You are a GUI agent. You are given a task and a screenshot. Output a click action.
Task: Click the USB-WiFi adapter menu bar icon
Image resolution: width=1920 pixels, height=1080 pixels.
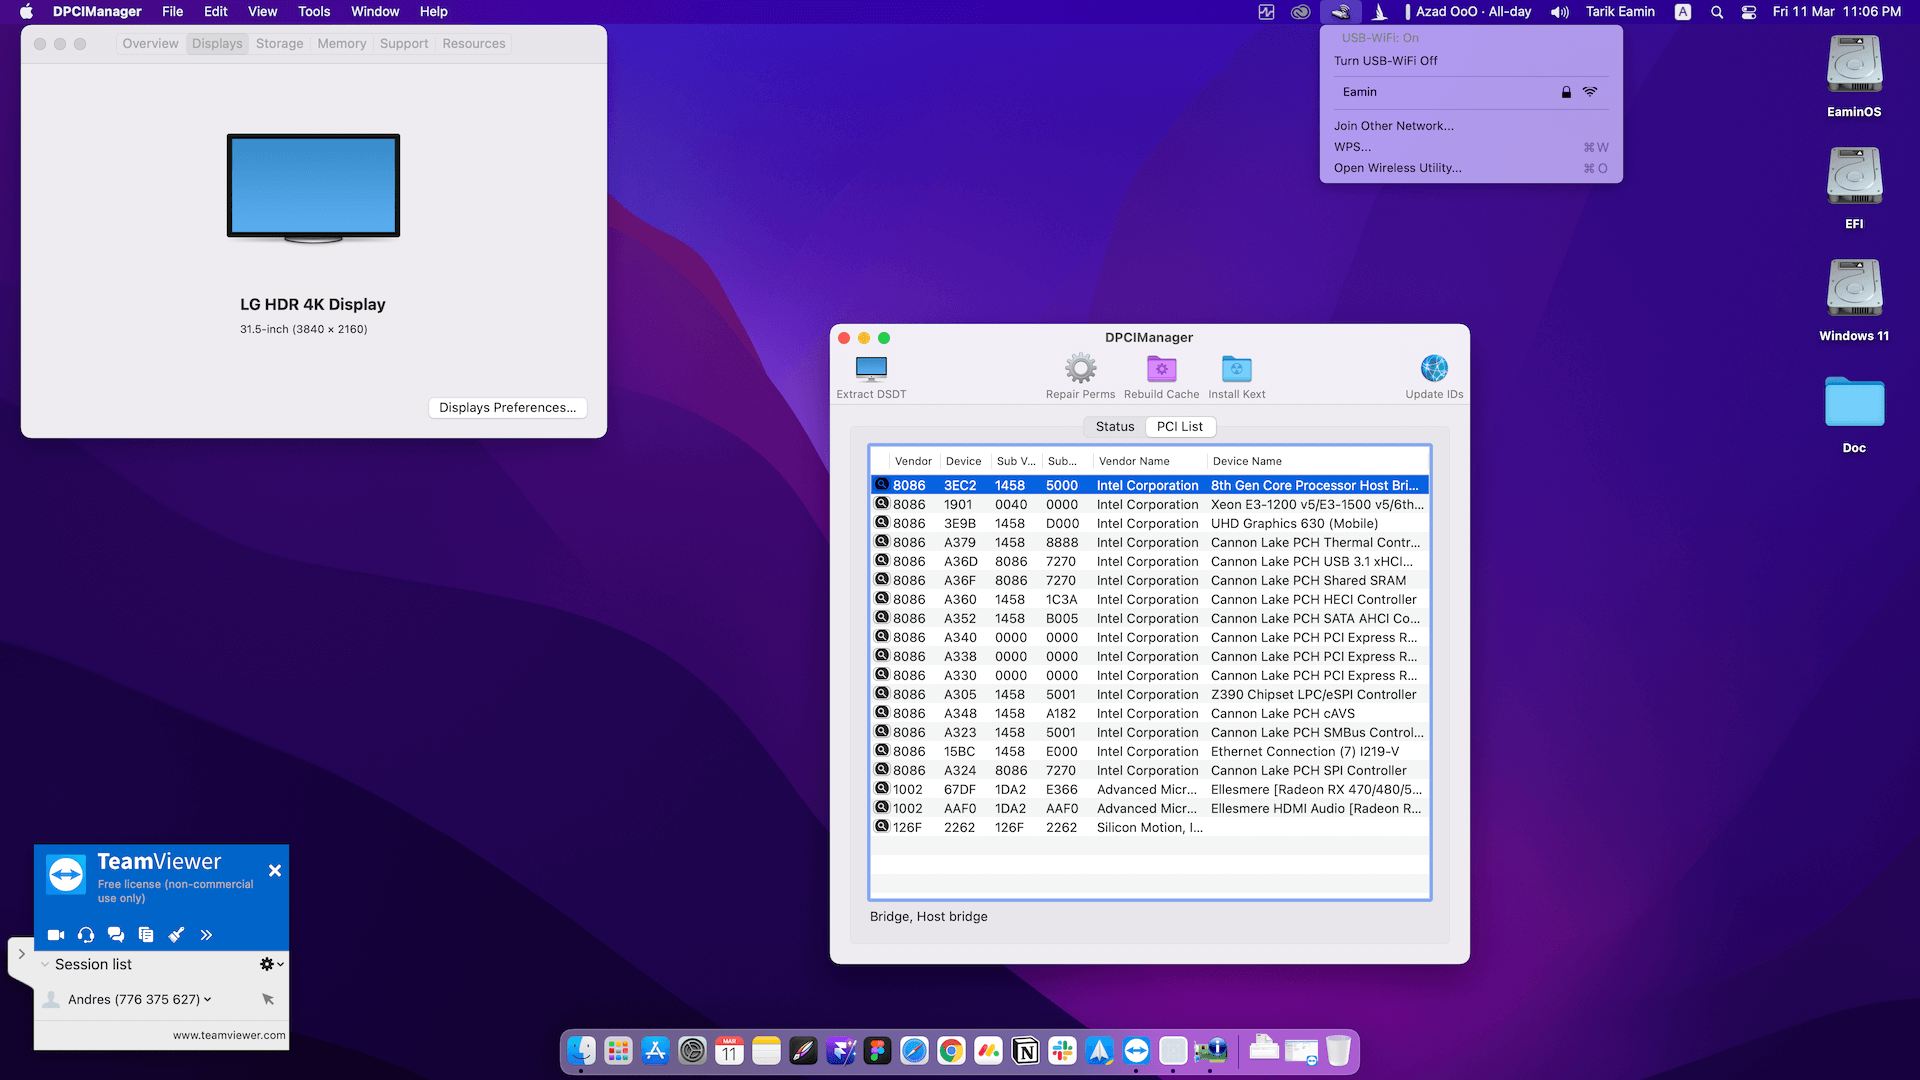(1341, 12)
